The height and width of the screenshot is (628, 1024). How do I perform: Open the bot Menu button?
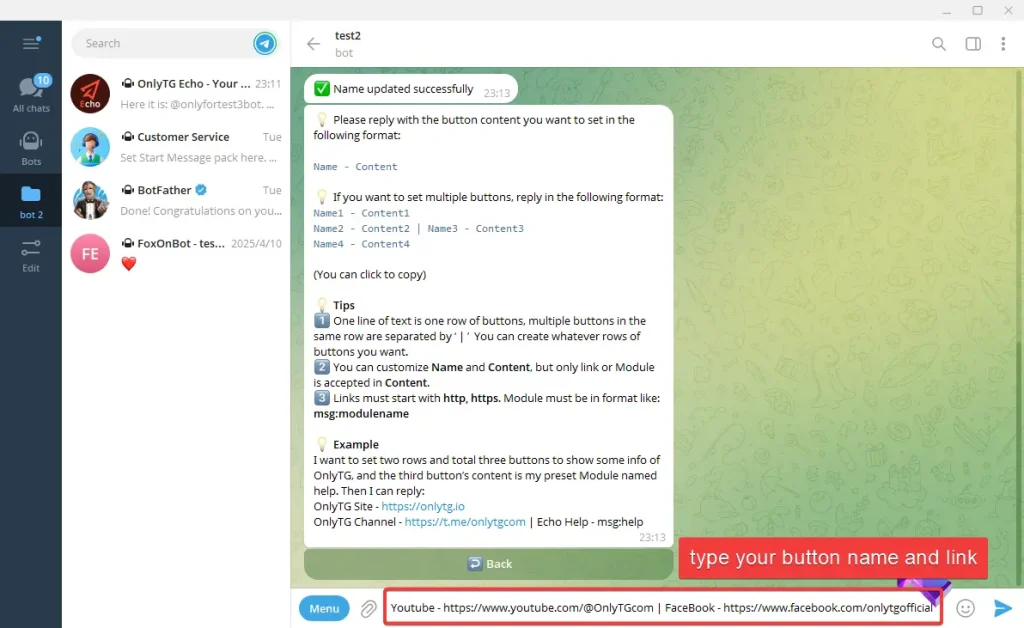click(x=324, y=608)
